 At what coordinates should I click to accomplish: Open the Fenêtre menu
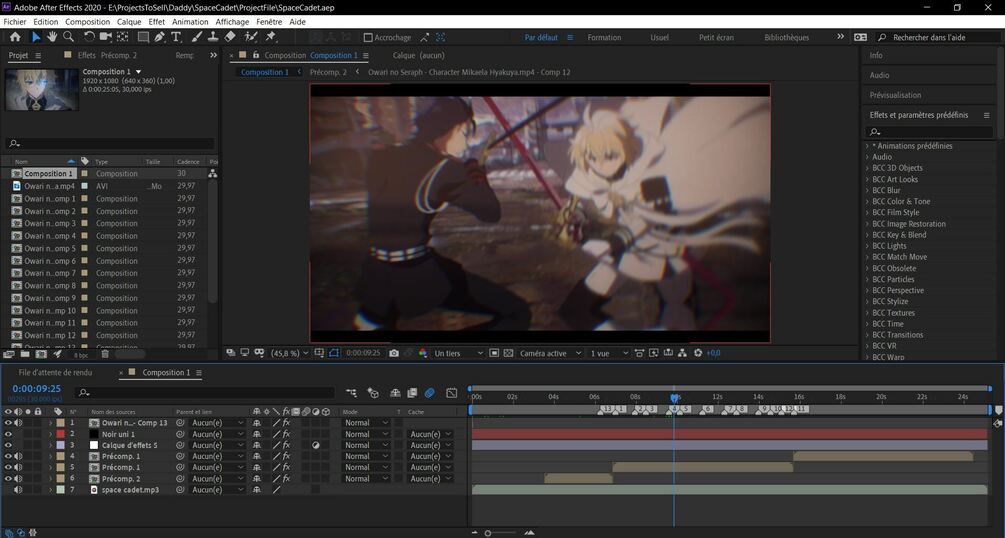[x=269, y=22]
